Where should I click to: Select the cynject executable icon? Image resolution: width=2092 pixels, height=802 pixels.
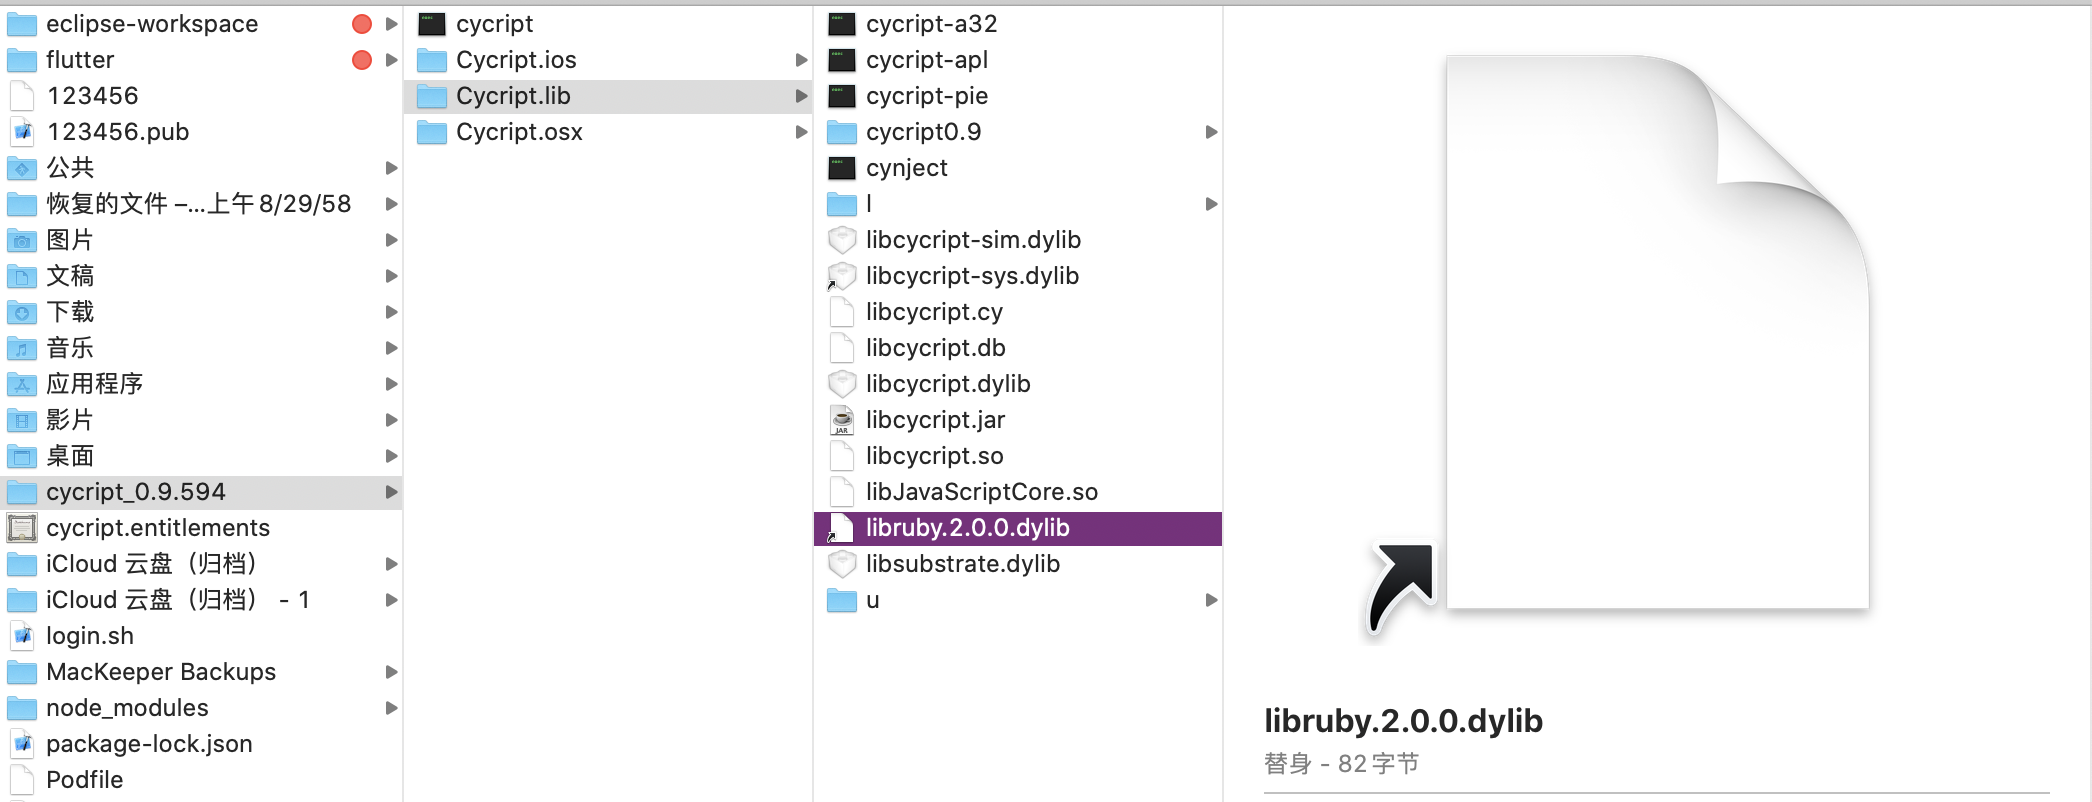tap(842, 168)
